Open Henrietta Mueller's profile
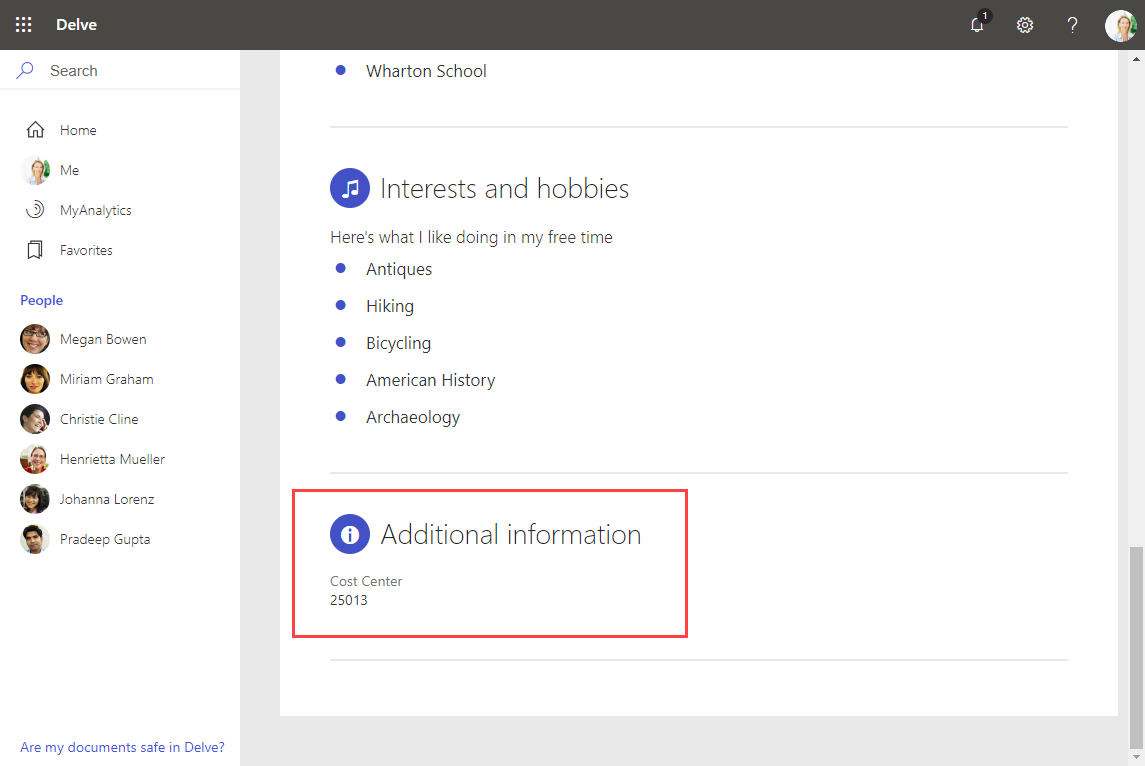The width and height of the screenshot is (1145, 766). click(112, 459)
